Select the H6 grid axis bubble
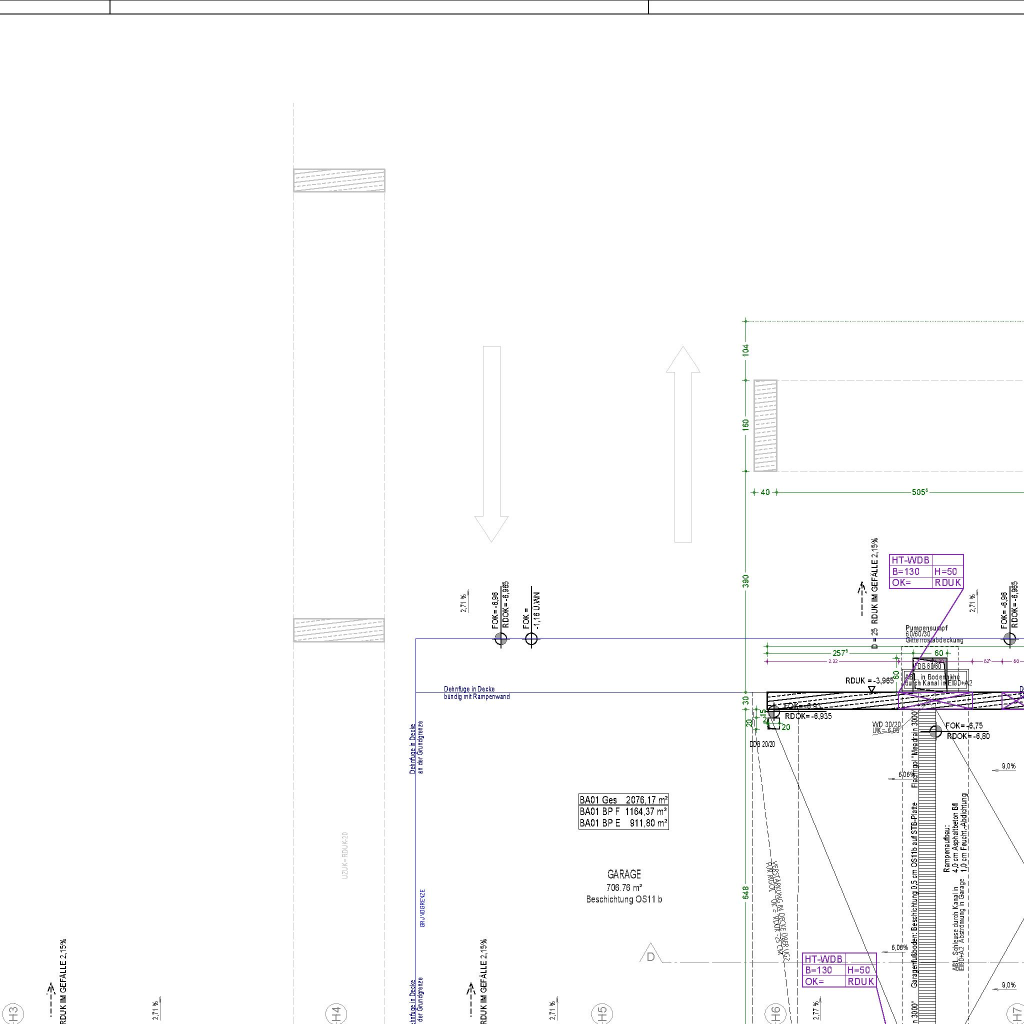The height and width of the screenshot is (1024, 1024). tap(773, 1013)
